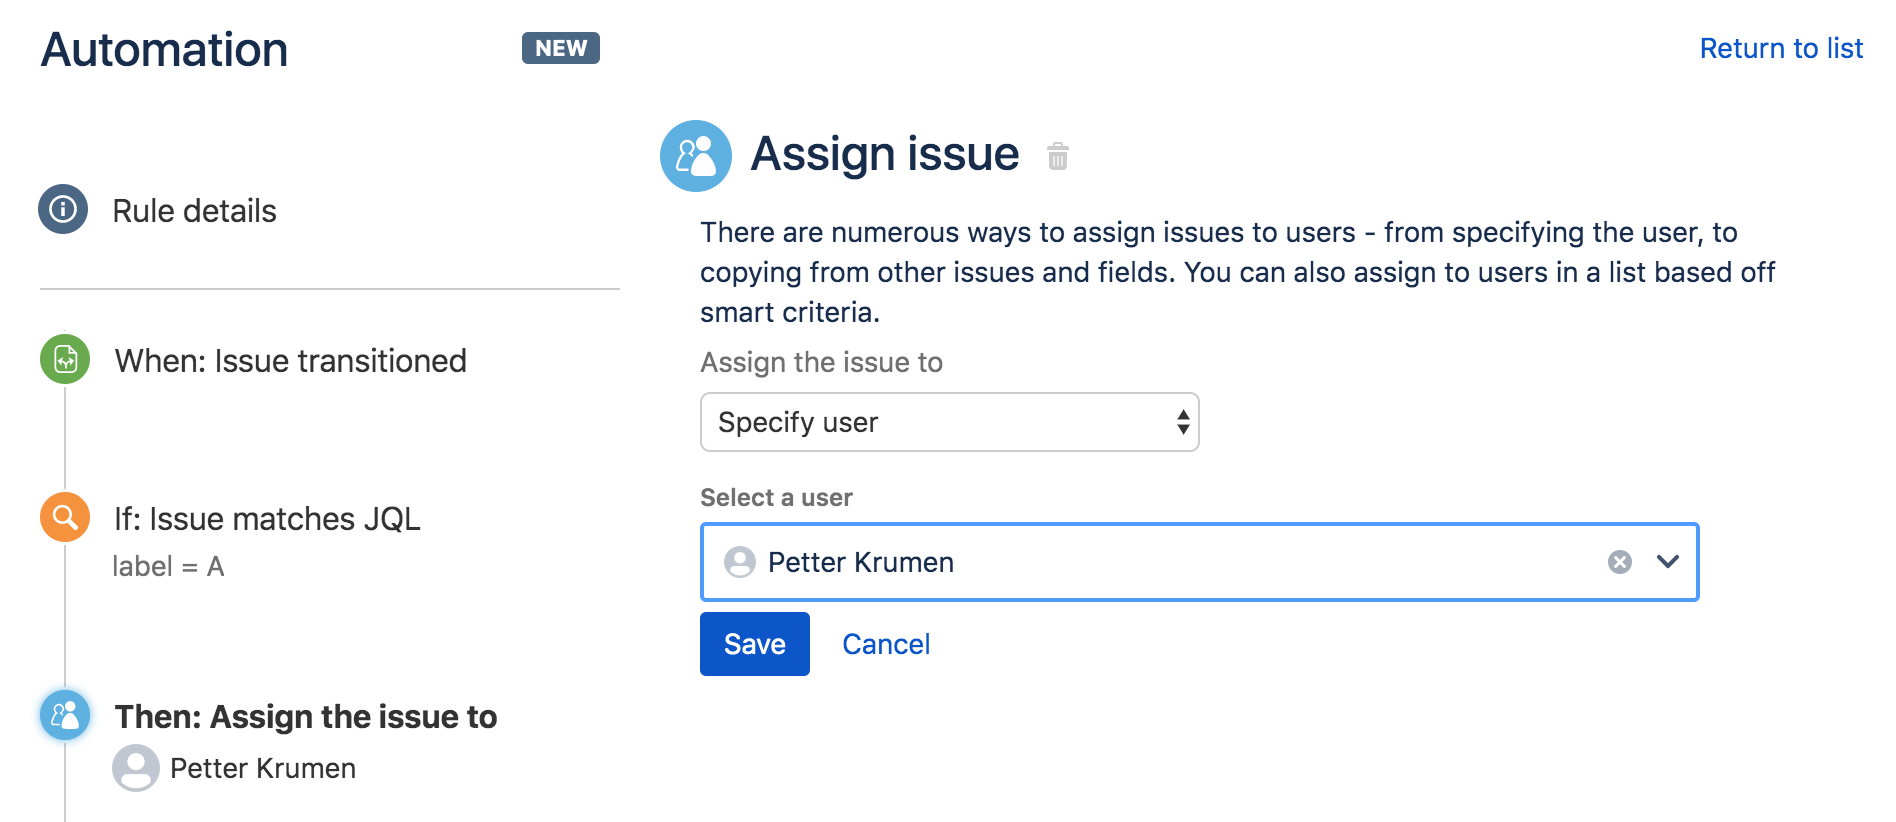Delete the Assign issue action via trash icon
Image resolution: width=1896 pixels, height=822 pixels.
point(1057,157)
